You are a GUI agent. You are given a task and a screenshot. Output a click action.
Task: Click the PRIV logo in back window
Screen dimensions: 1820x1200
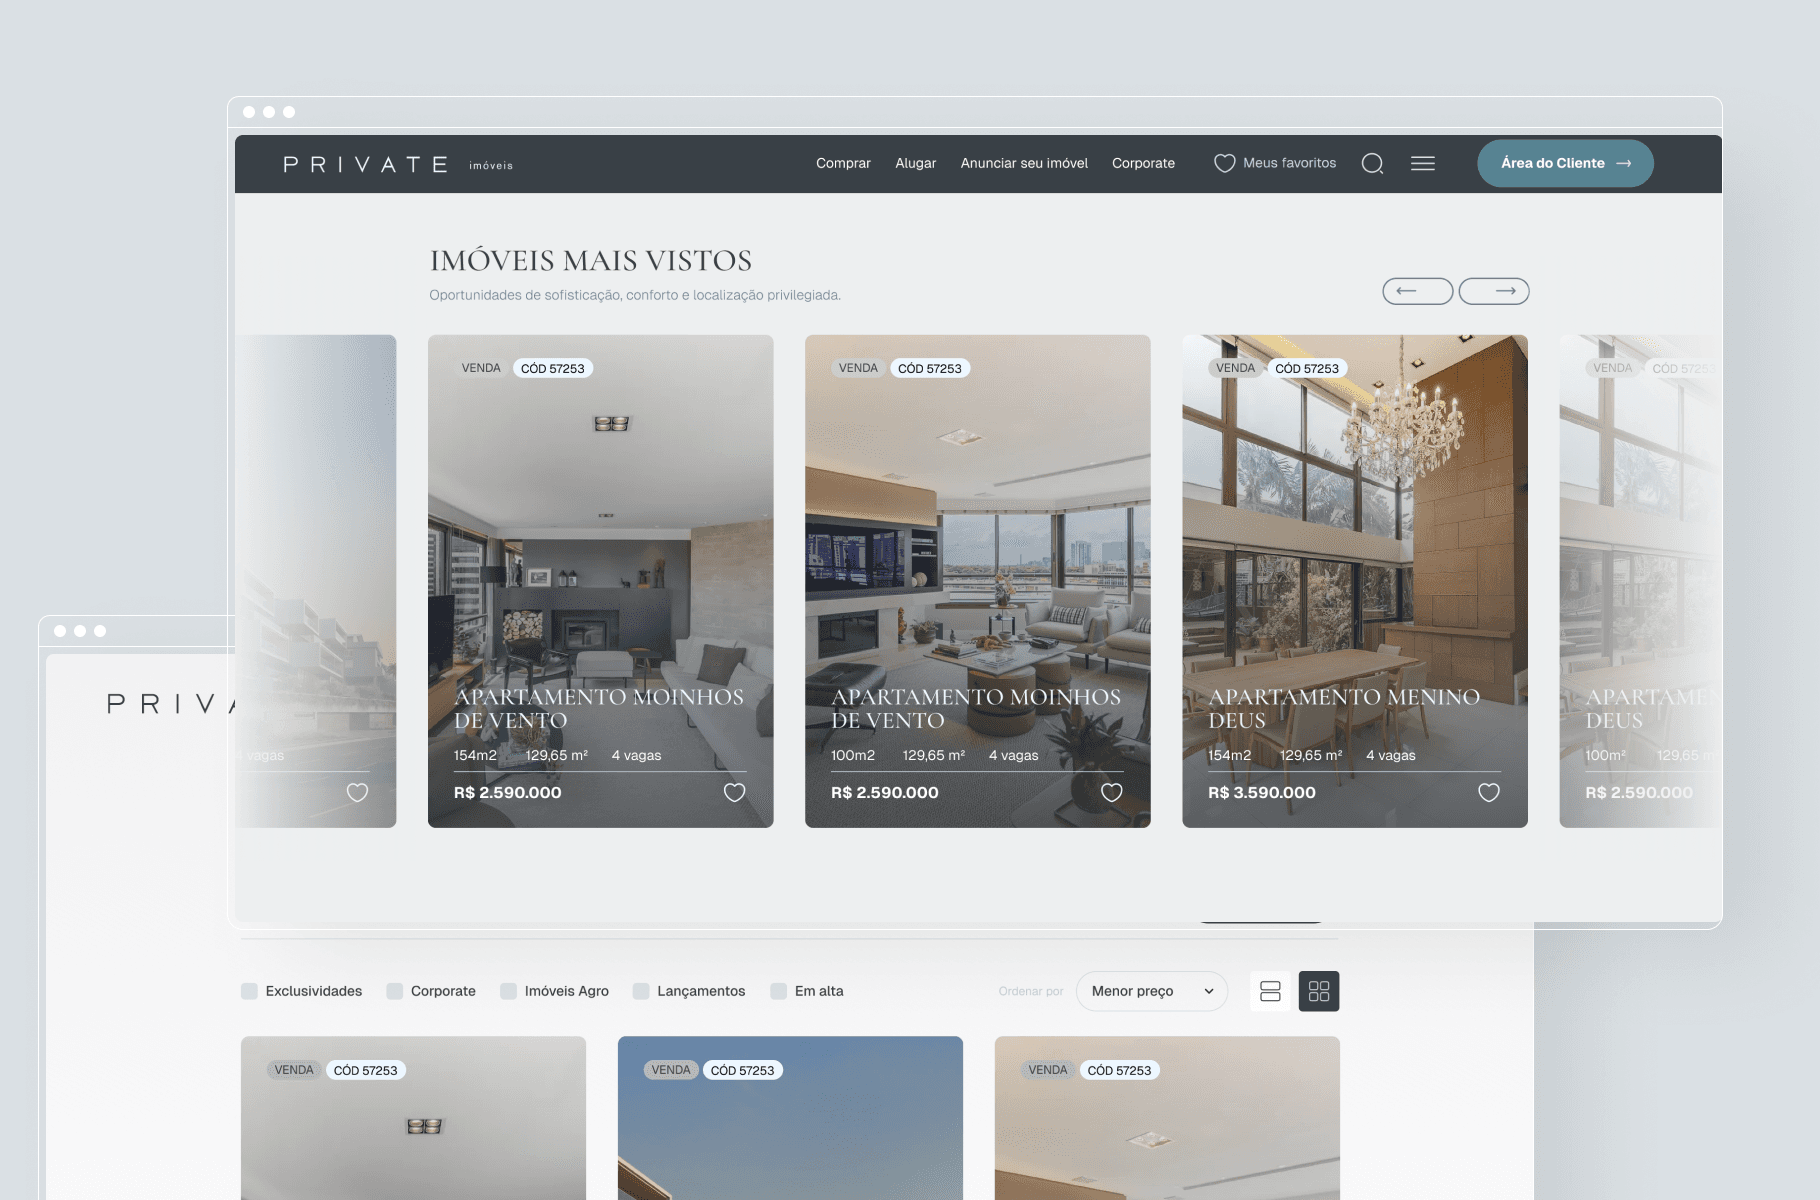172,704
